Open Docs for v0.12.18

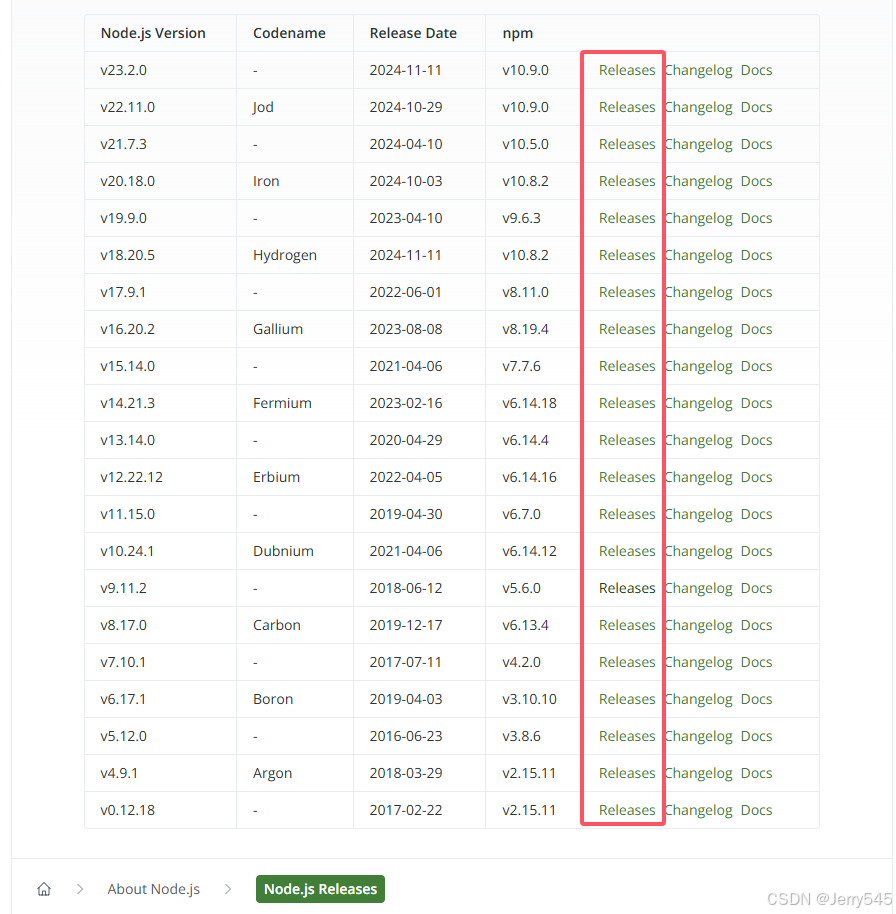pos(756,810)
